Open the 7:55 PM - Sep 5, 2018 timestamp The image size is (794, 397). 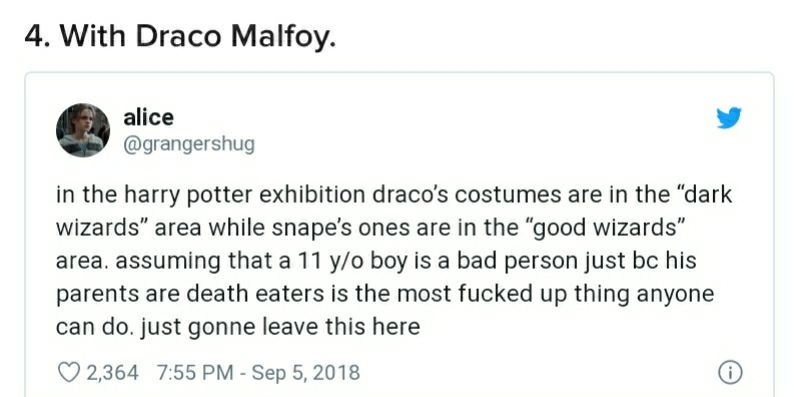point(258,373)
